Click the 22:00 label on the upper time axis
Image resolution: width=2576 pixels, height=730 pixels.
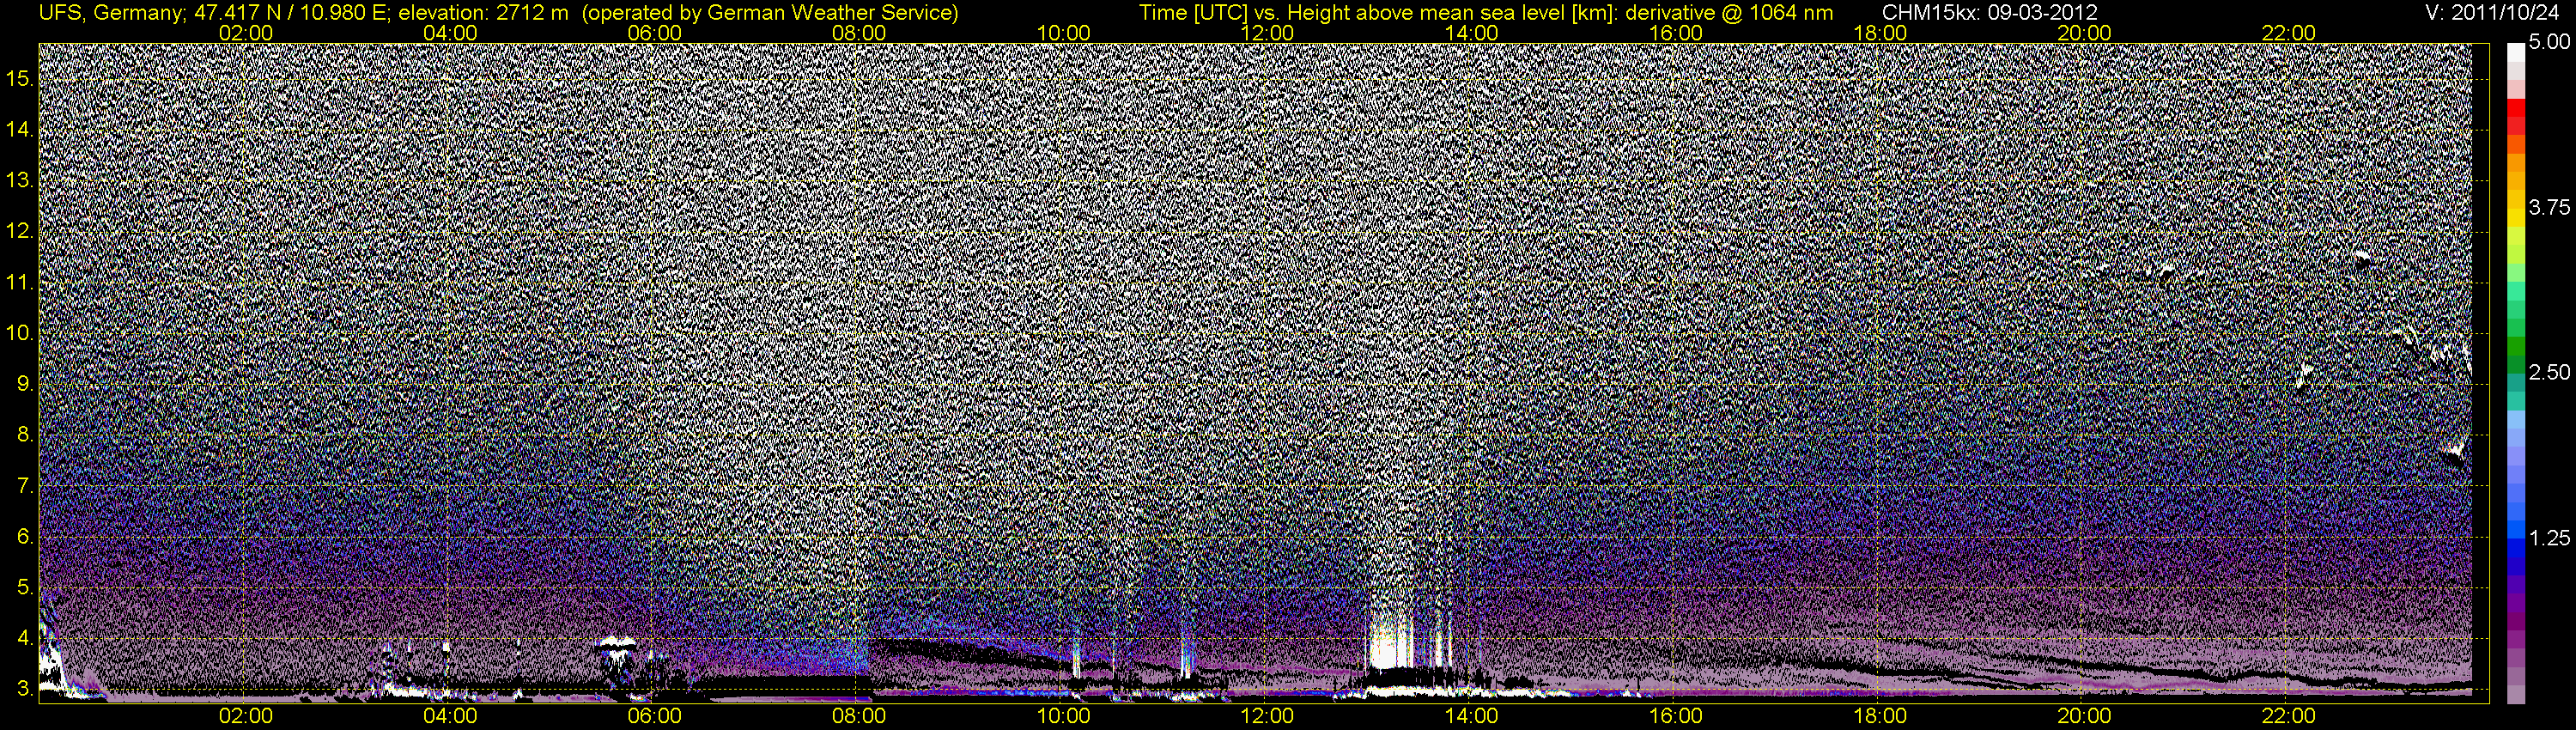pos(2289,33)
